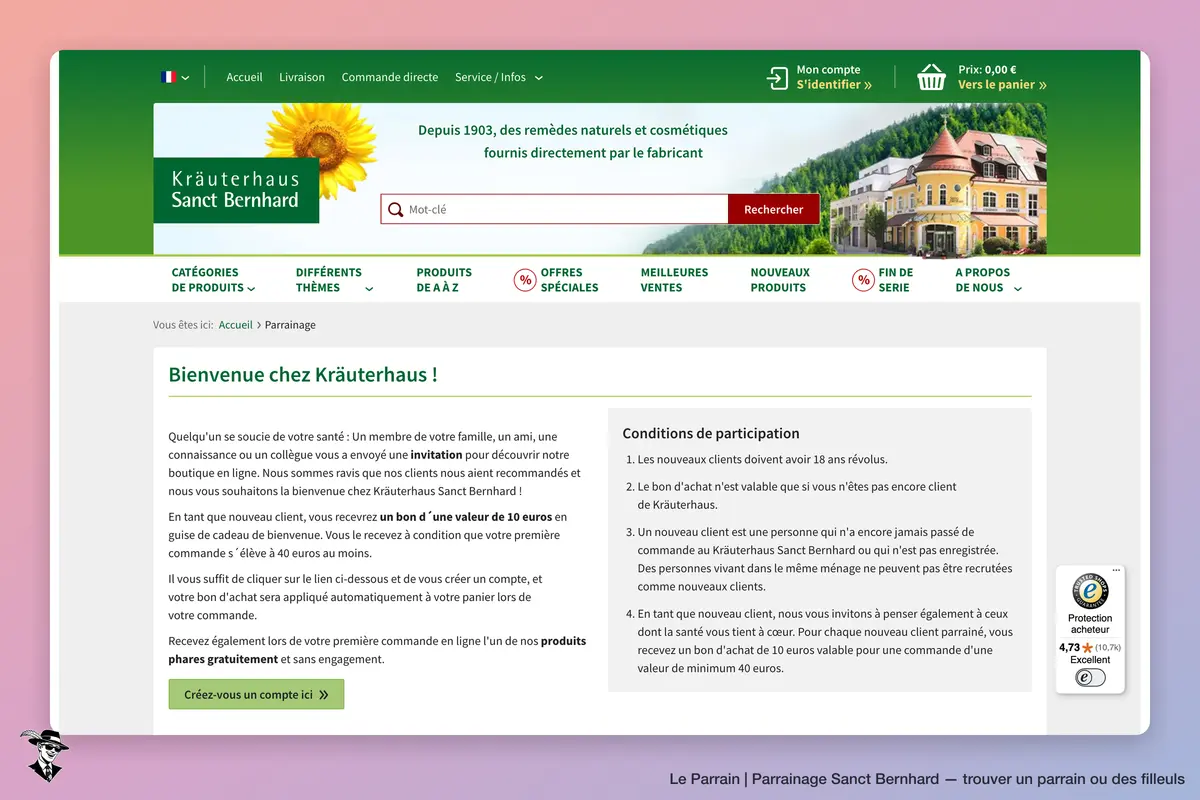Expand the Service / Infos dropdown
Image resolution: width=1200 pixels, height=800 pixels.
(x=498, y=77)
